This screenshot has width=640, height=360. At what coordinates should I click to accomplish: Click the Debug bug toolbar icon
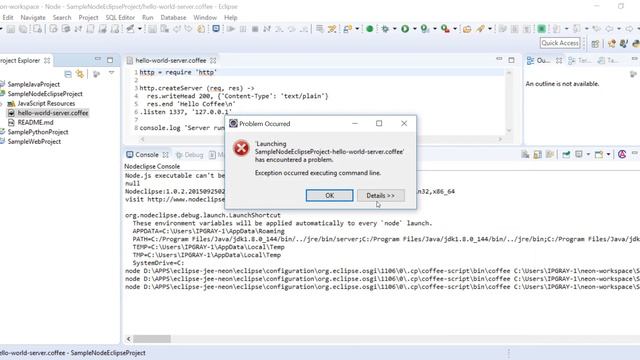tap(385, 29)
